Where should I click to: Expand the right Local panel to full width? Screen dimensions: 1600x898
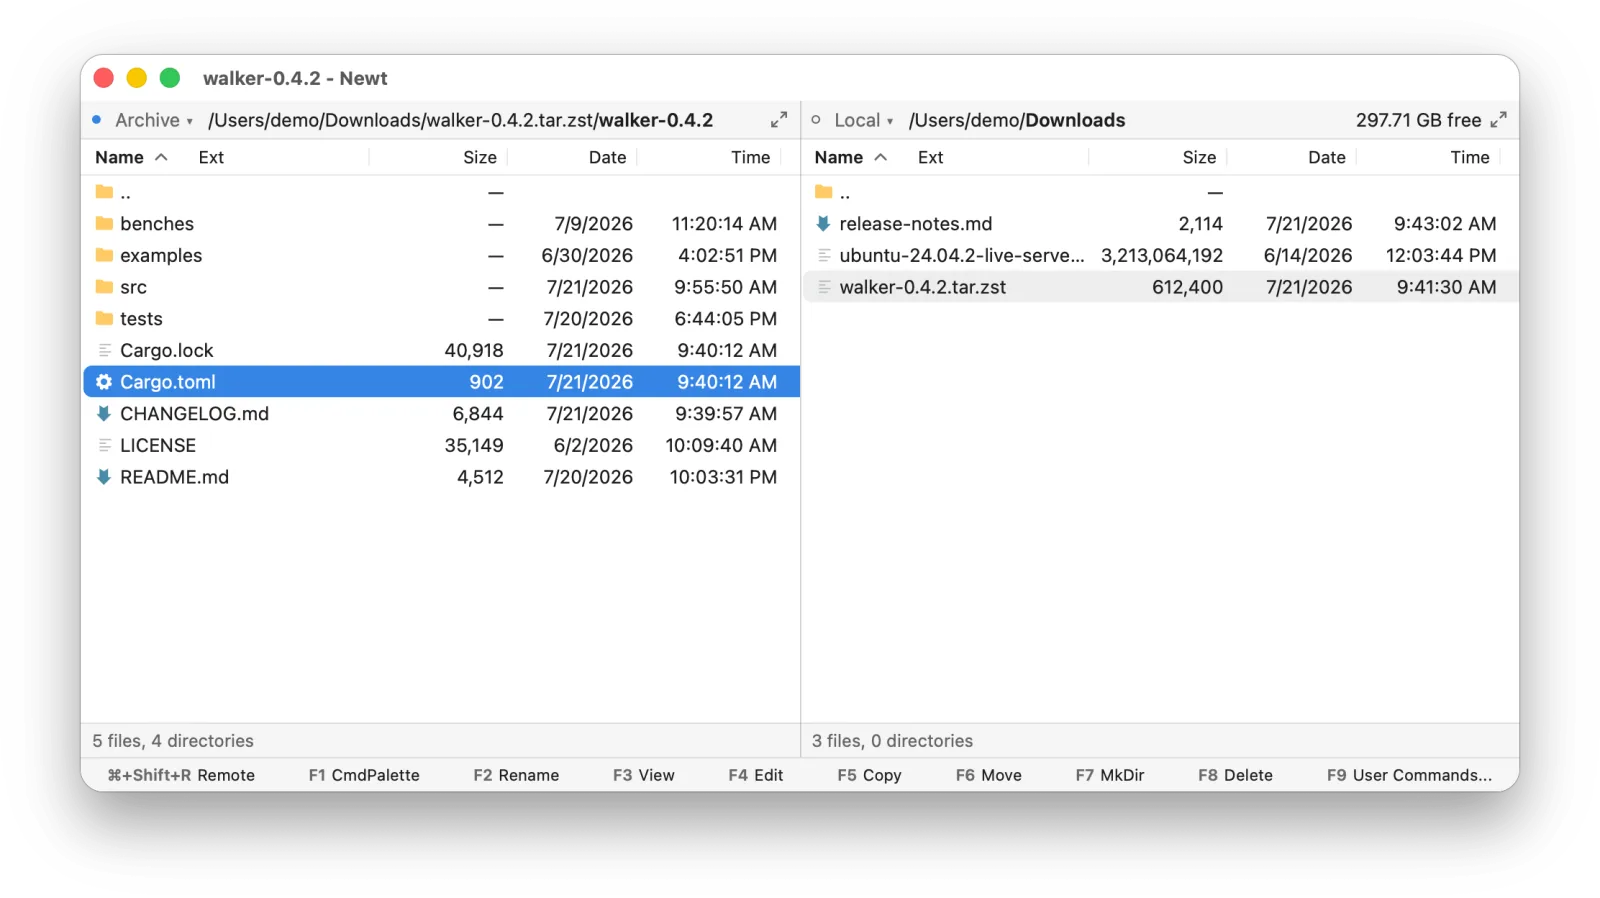click(x=1498, y=120)
